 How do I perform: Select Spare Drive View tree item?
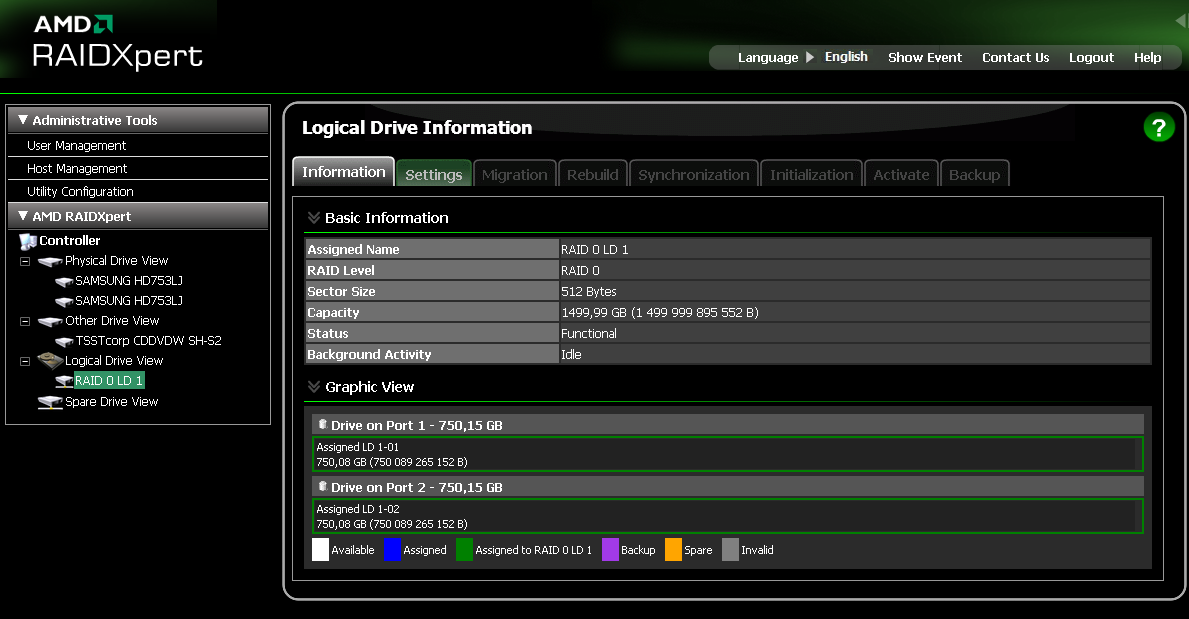[111, 401]
